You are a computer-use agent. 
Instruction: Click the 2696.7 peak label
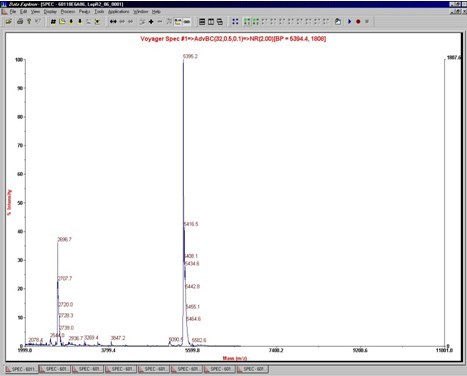pyautogui.click(x=64, y=239)
